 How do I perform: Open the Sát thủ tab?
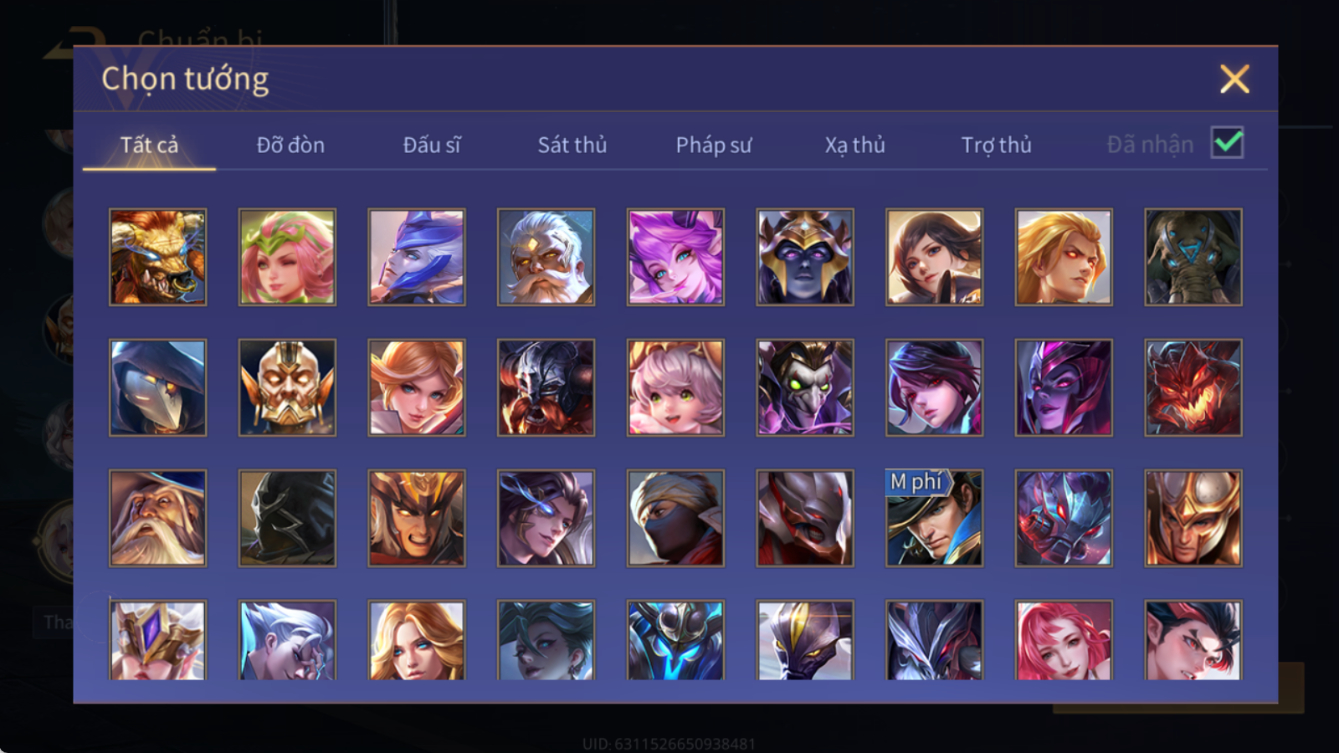click(x=572, y=145)
